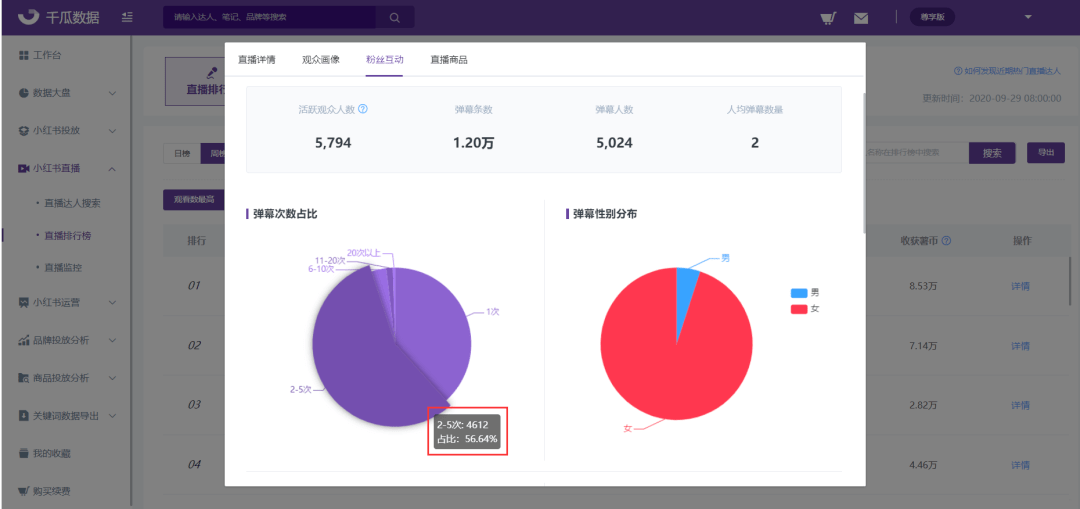Click the search magnifier icon
The image size is (1080, 509).
[395, 17]
